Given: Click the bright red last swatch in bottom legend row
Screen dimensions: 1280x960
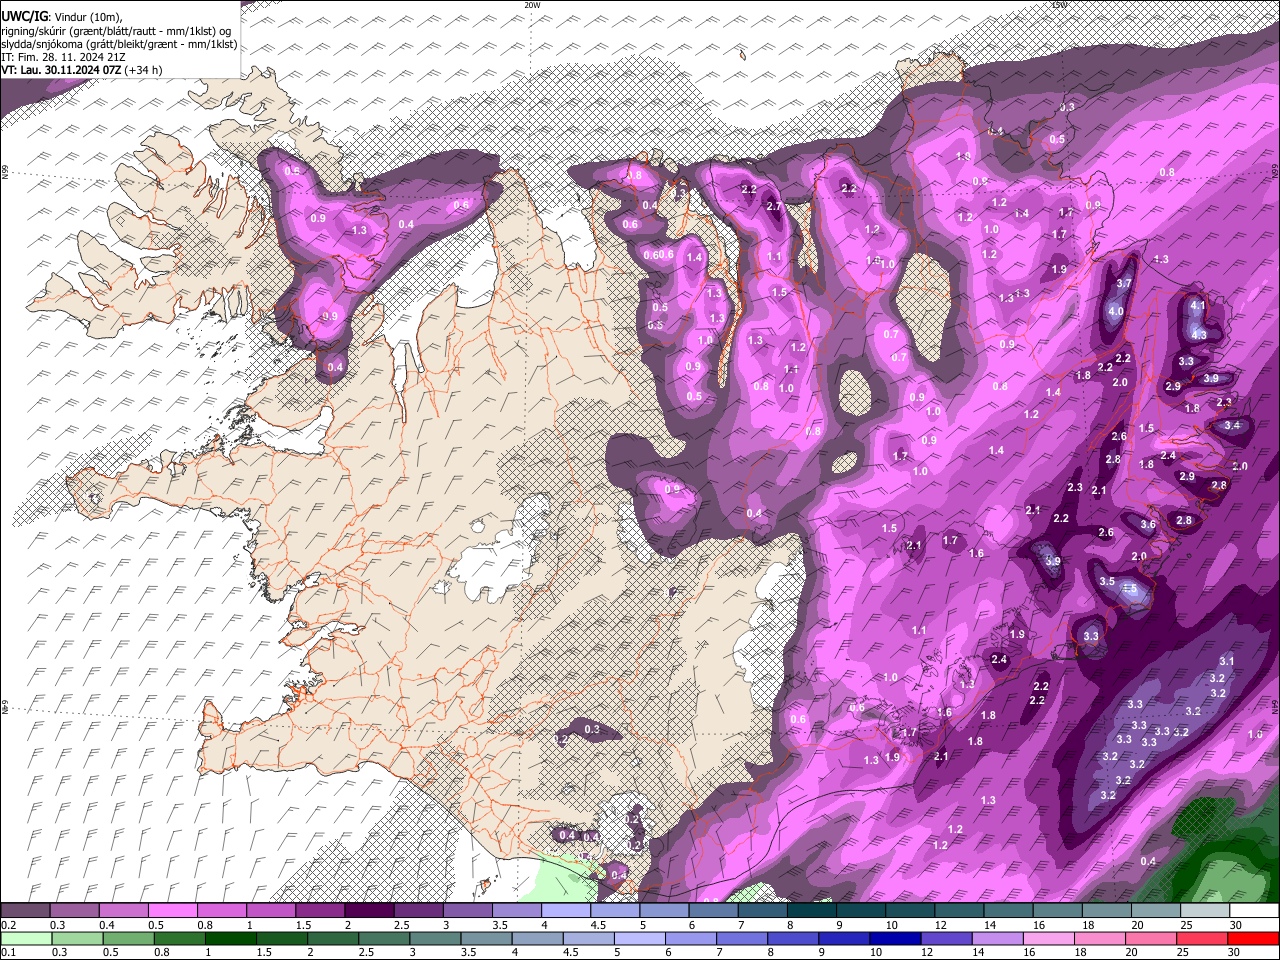Looking at the screenshot, I should coord(1253,938).
